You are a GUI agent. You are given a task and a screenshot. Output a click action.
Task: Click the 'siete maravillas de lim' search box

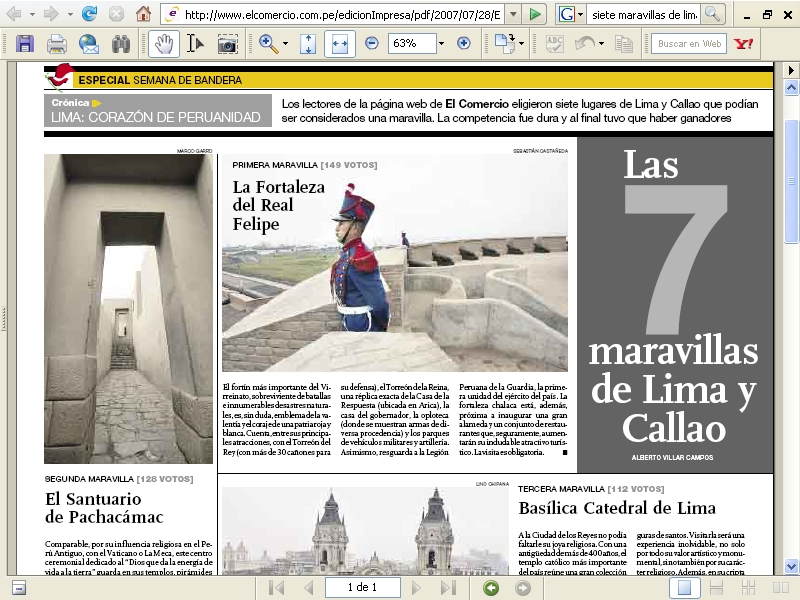pyautogui.click(x=644, y=15)
